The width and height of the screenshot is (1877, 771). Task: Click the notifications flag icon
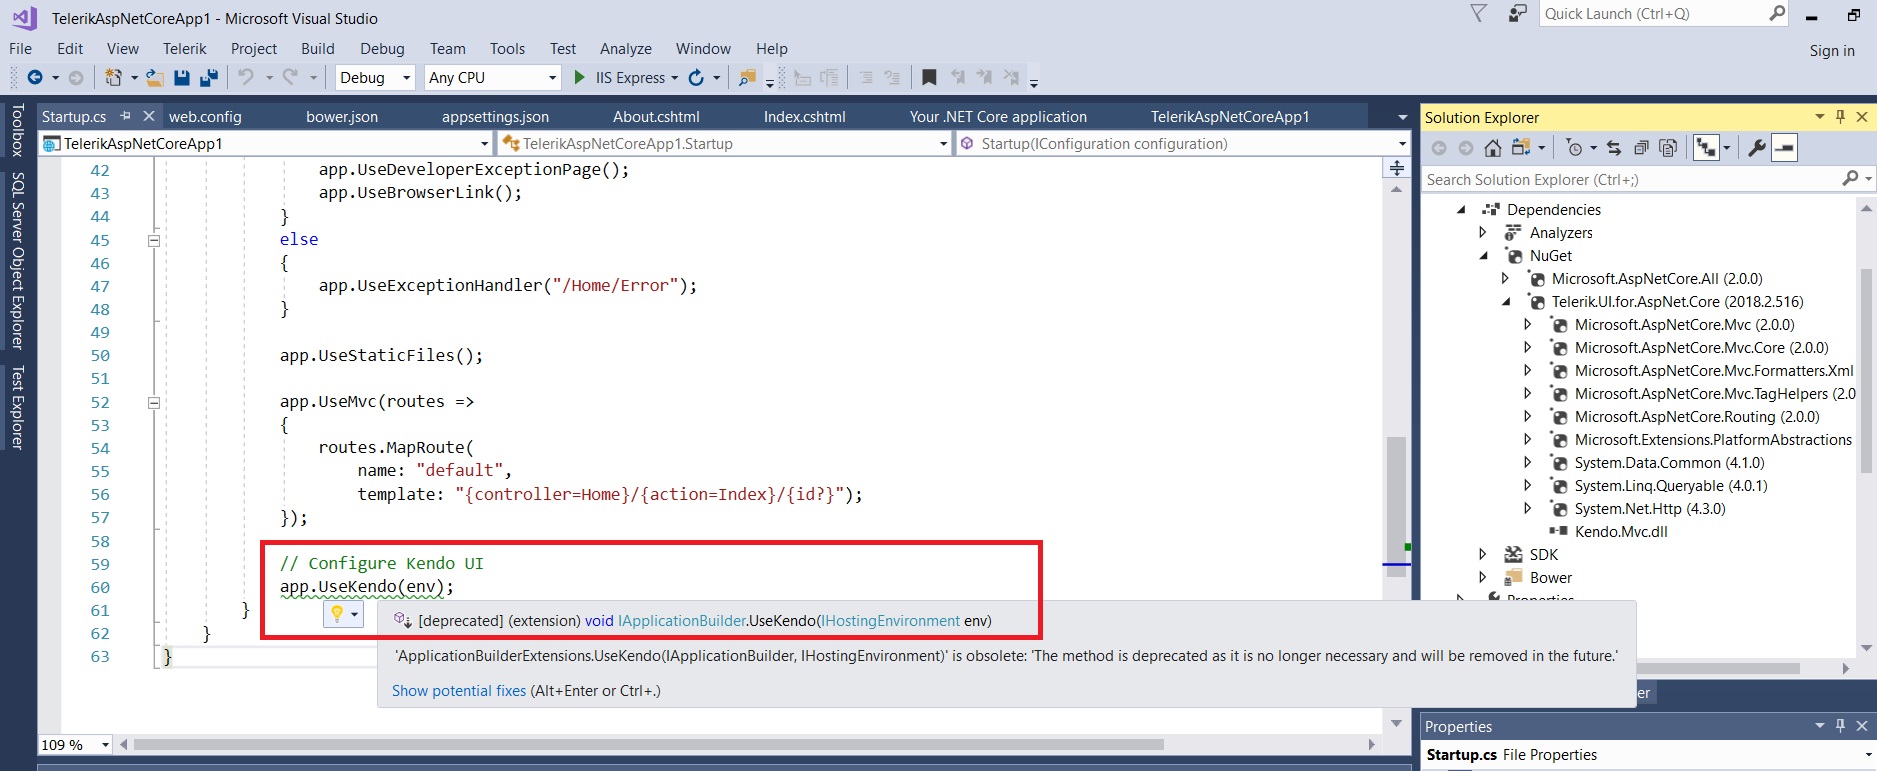pyautogui.click(x=1479, y=13)
